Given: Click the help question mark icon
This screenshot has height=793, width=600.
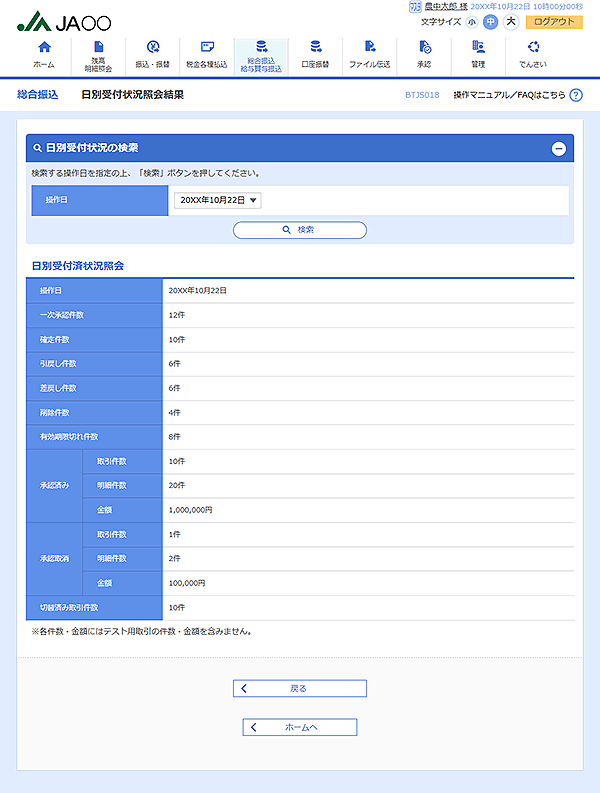Looking at the screenshot, I should click(x=576, y=95).
